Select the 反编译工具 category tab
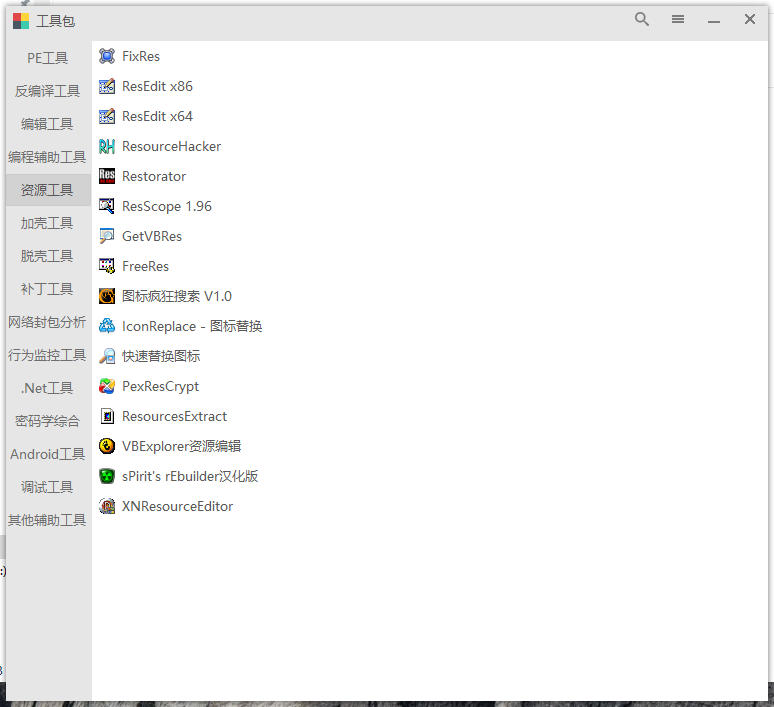The image size is (774, 707). [48, 91]
